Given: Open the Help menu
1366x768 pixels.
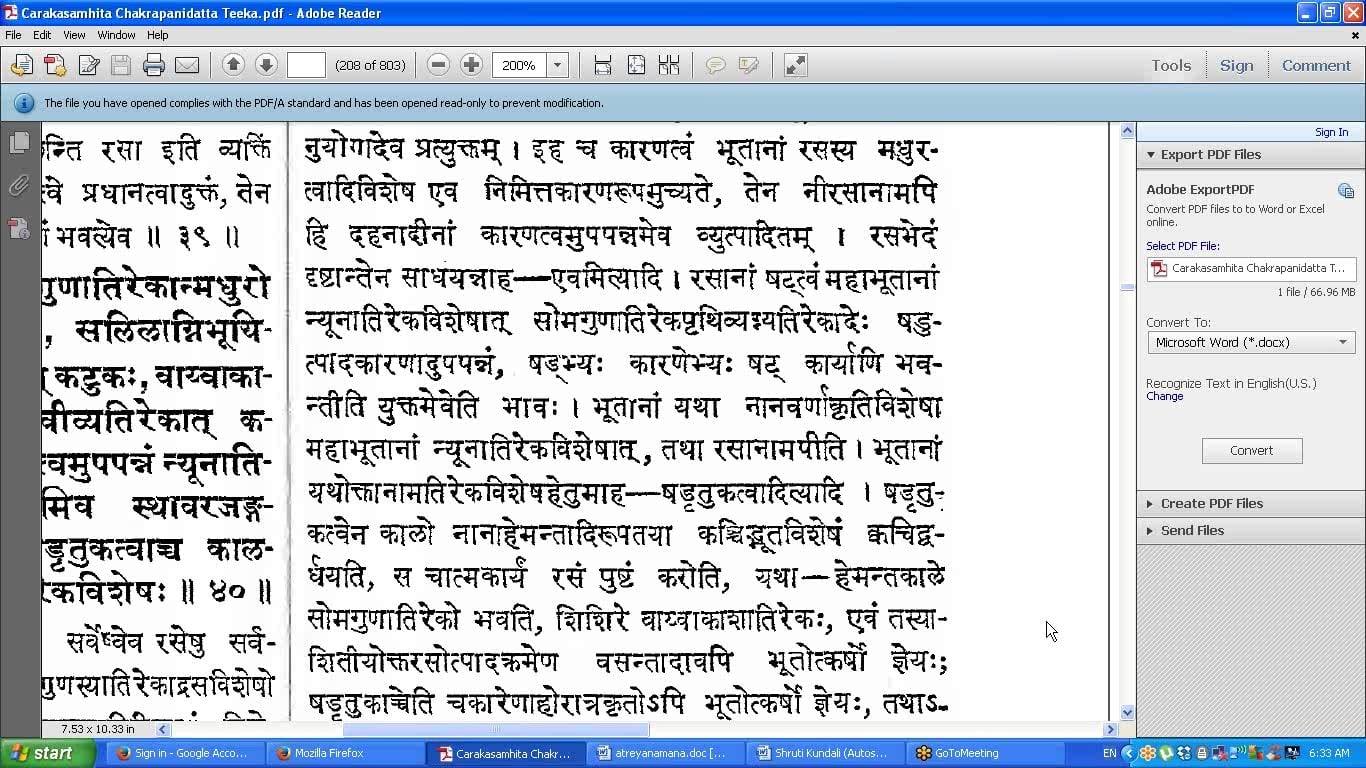Looking at the screenshot, I should click(158, 35).
